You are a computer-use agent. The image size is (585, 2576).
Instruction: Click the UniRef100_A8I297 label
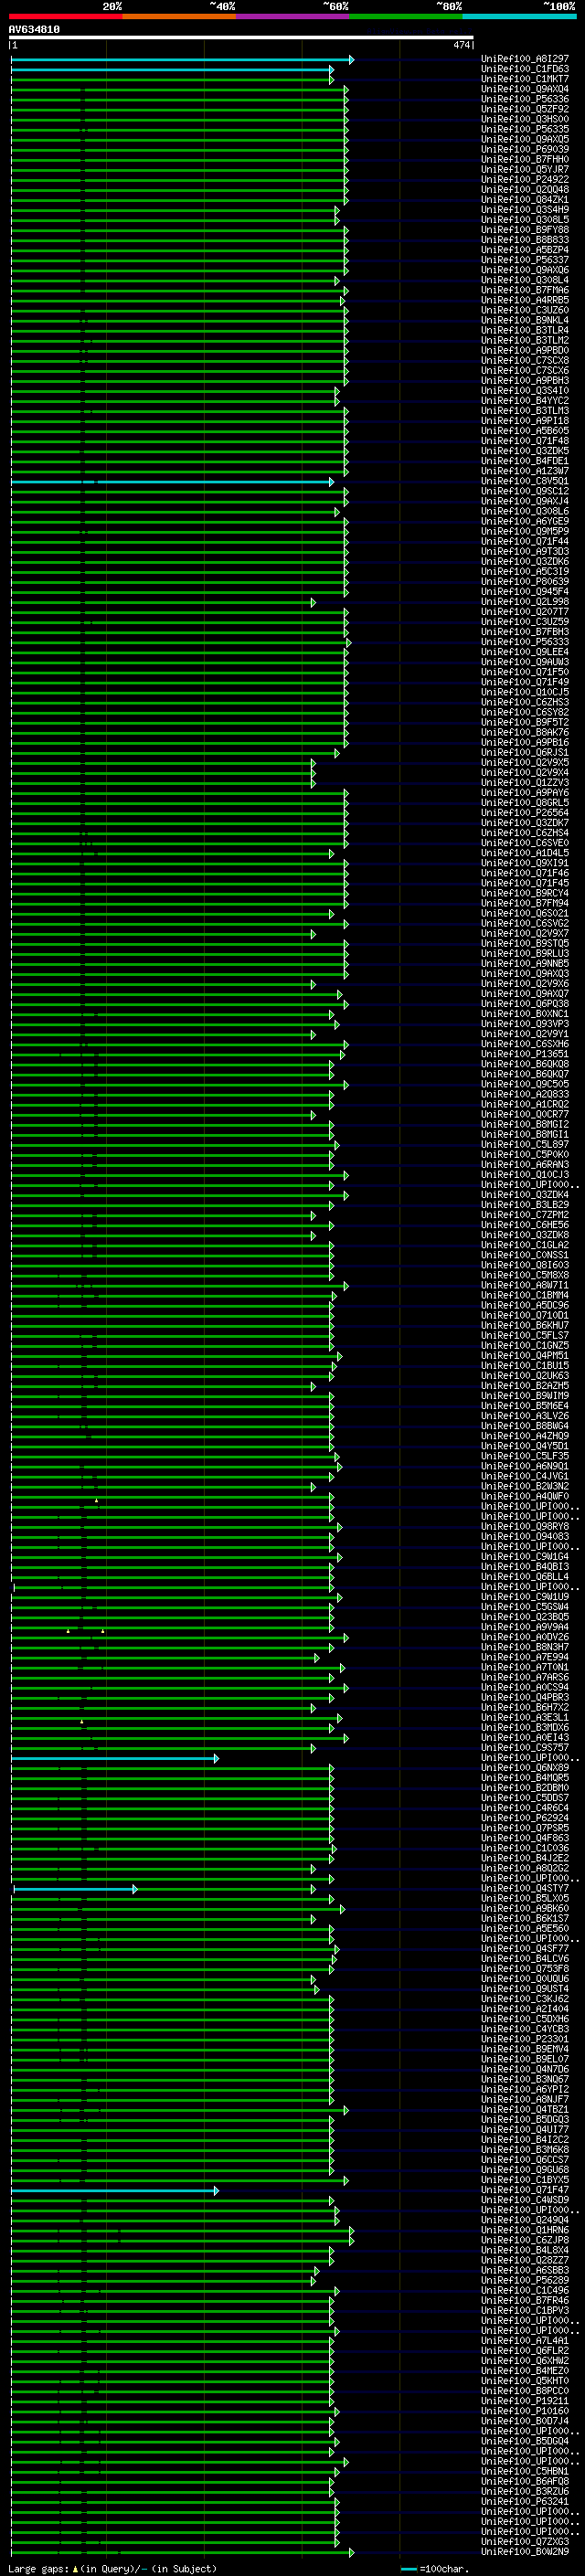coord(525,60)
